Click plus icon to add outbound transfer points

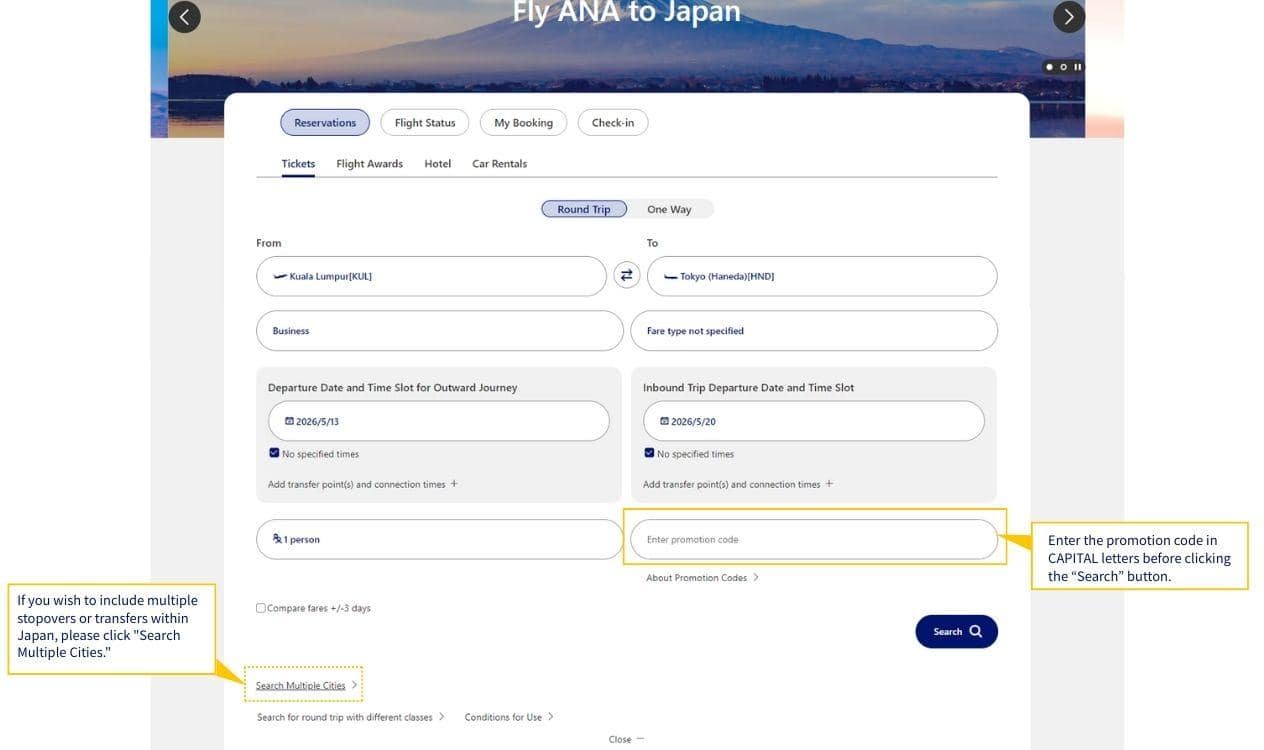pos(454,484)
